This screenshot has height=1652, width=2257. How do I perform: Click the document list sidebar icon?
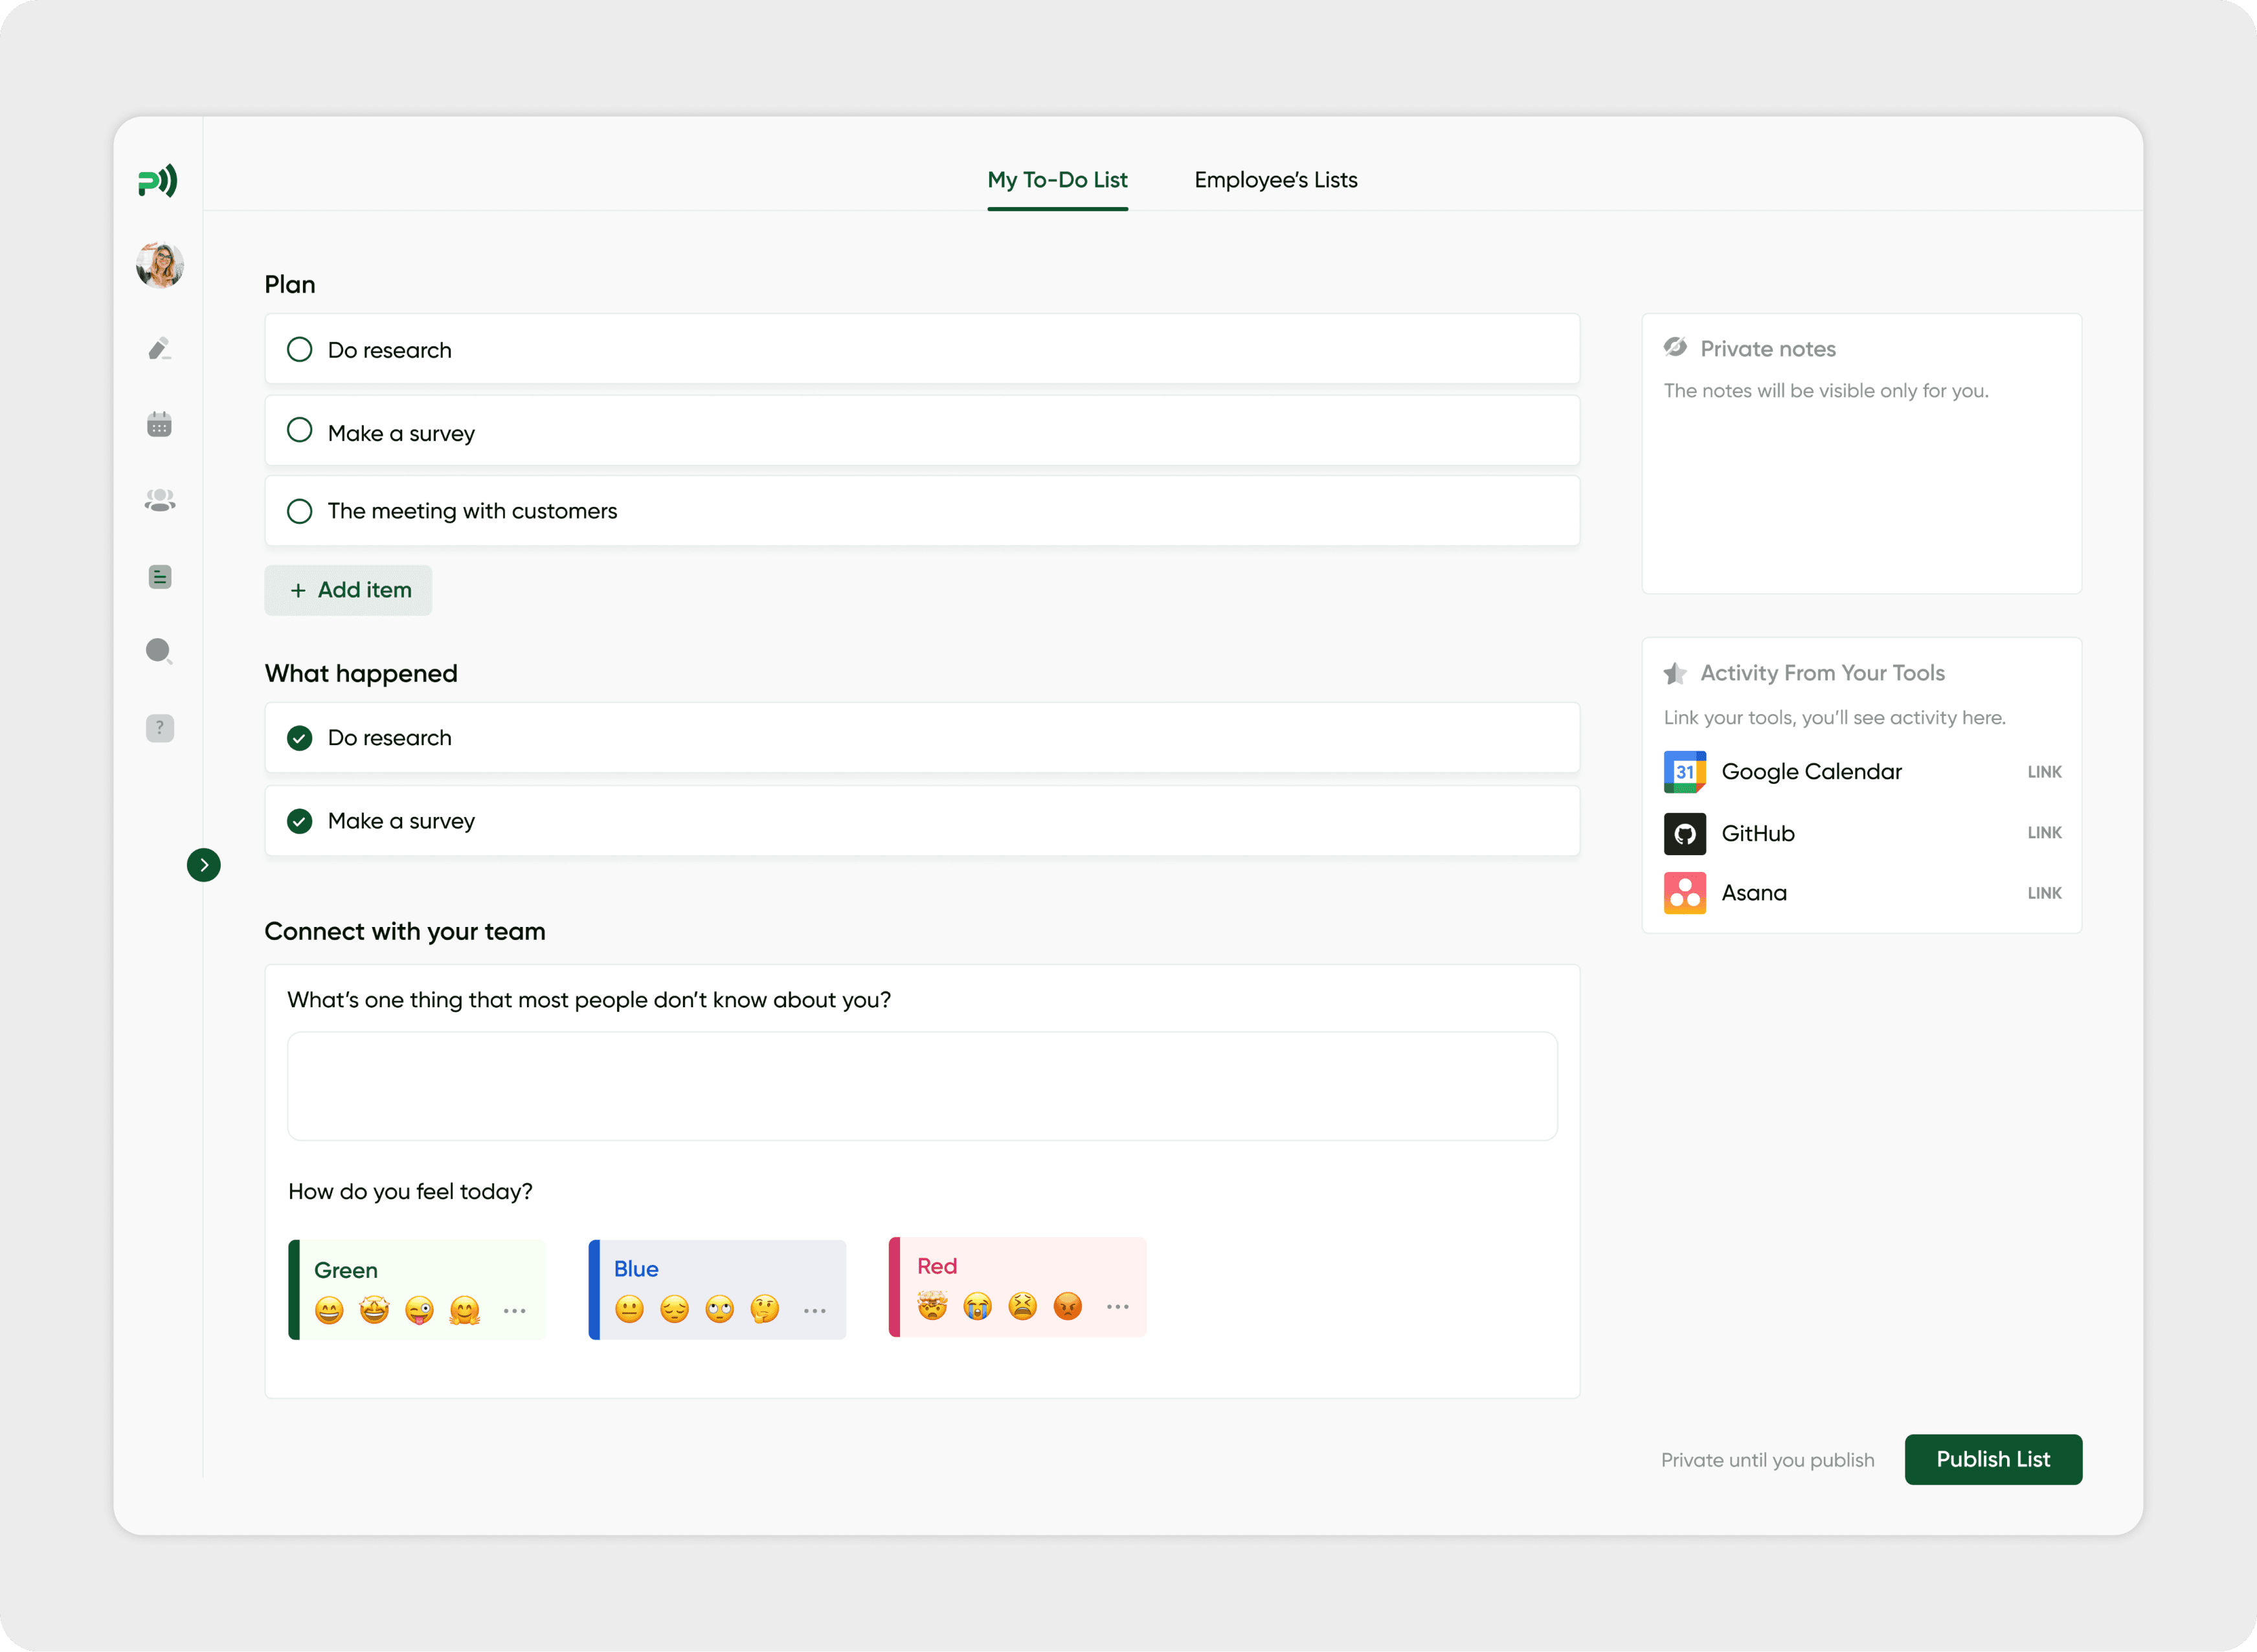tap(159, 577)
